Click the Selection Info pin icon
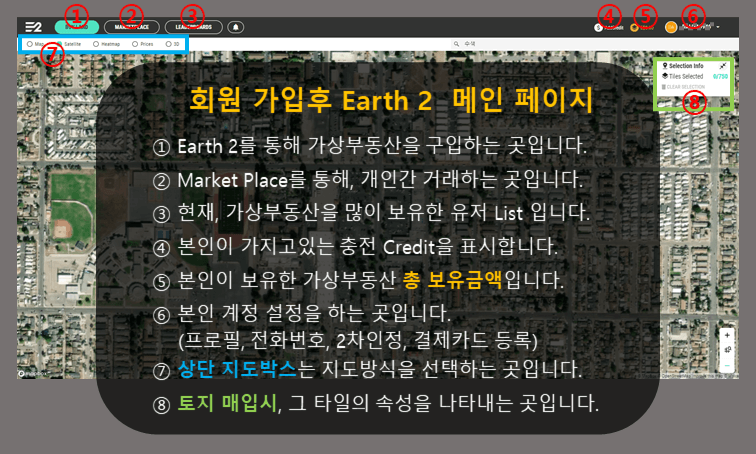Image resolution: width=756 pixels, height=454 pixels. [665, 66]
